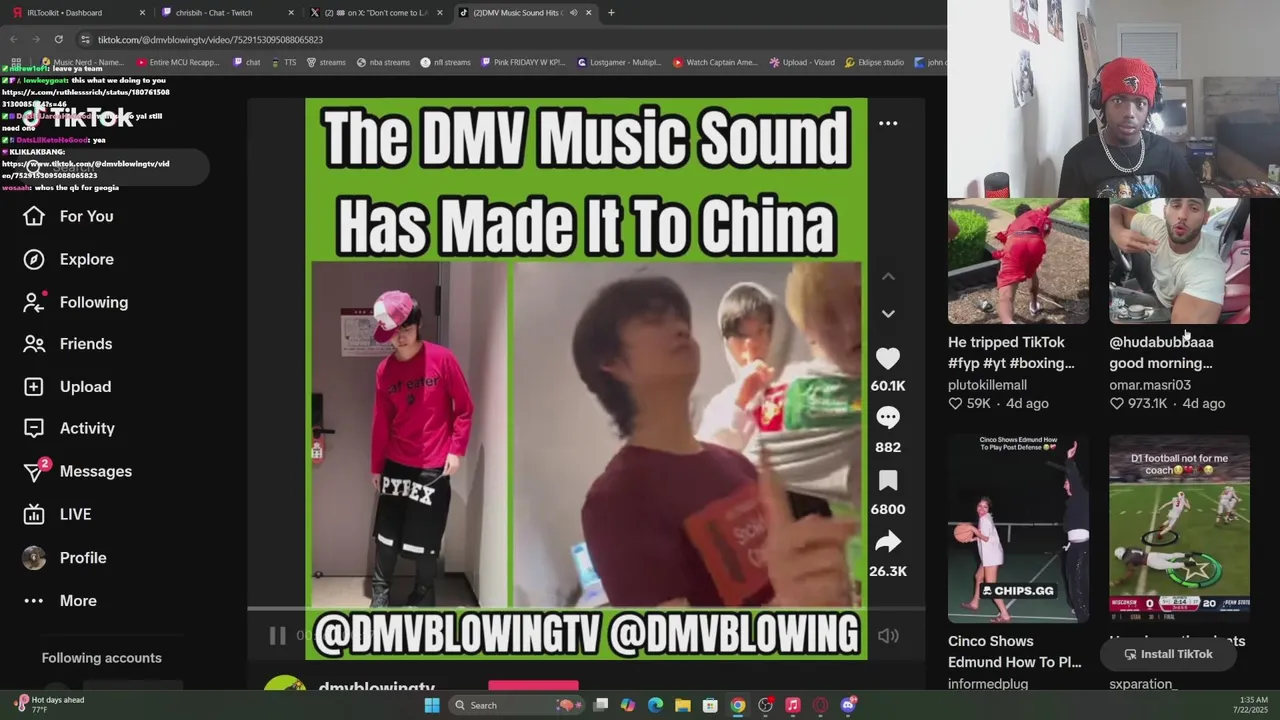Open the nba streams bookmark

point(383,62)
